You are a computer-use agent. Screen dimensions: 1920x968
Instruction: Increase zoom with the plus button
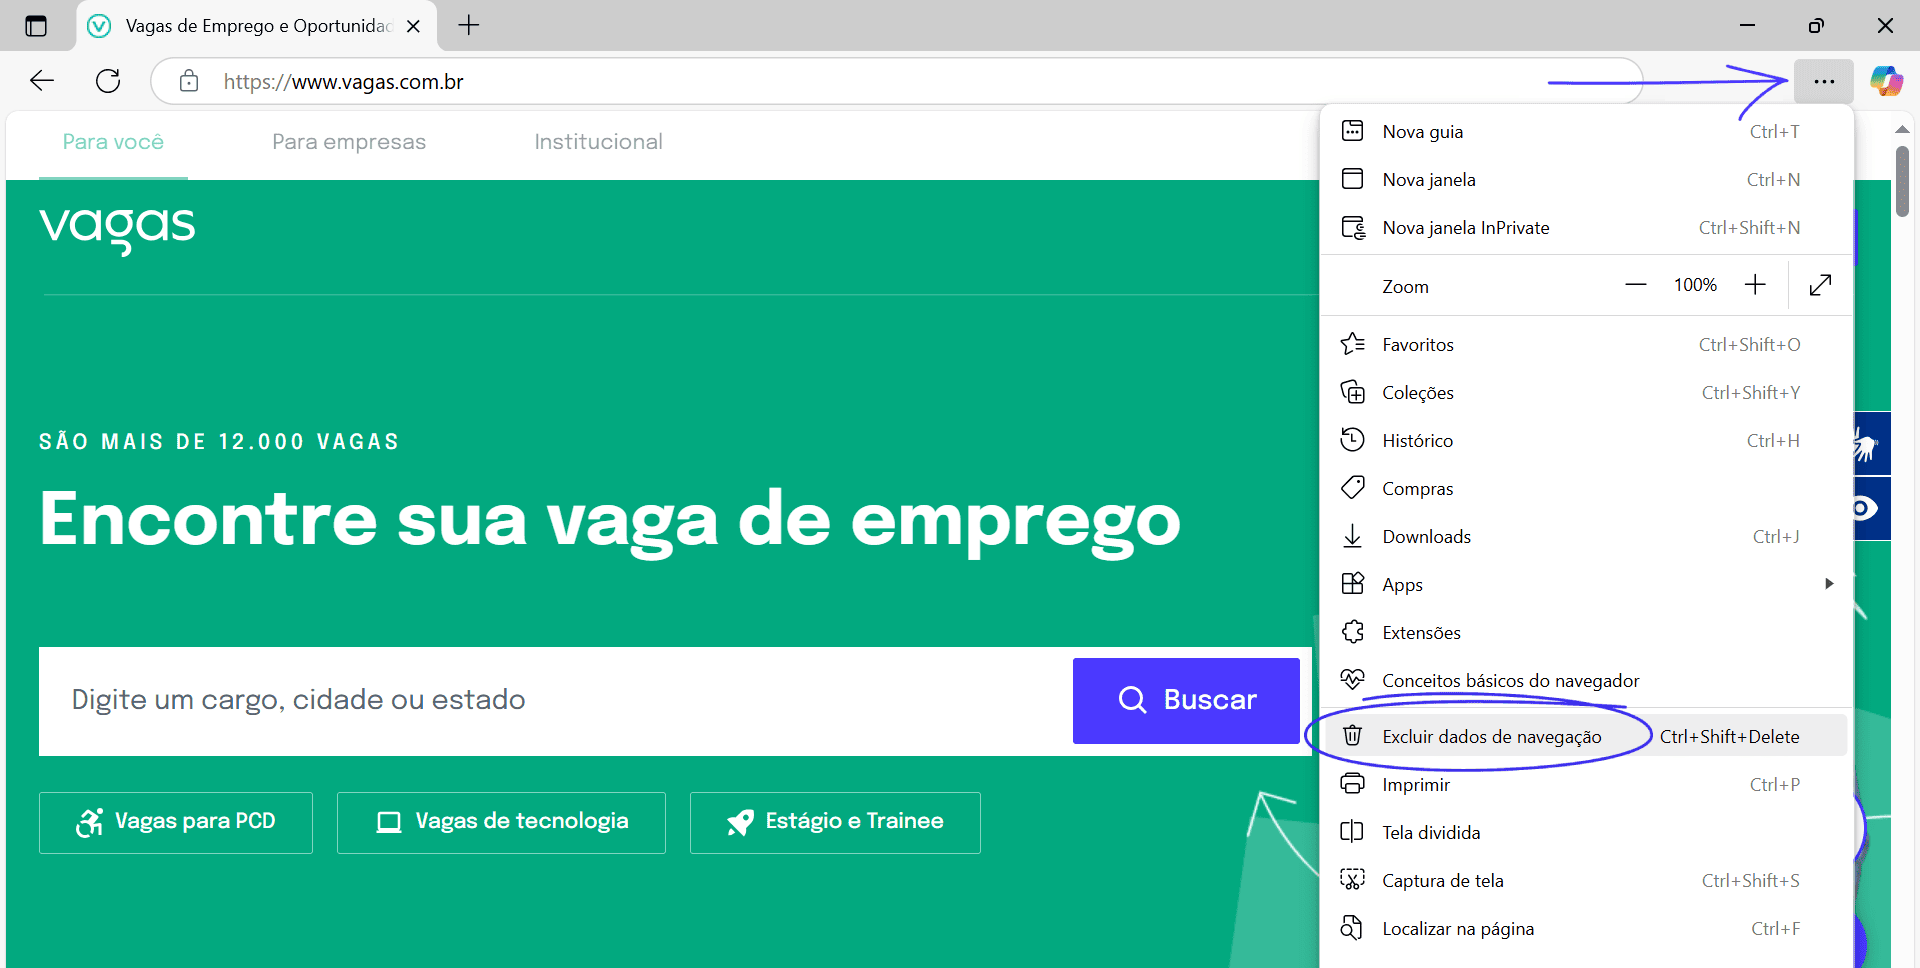pyautogui.click(x=1755, y=285)
